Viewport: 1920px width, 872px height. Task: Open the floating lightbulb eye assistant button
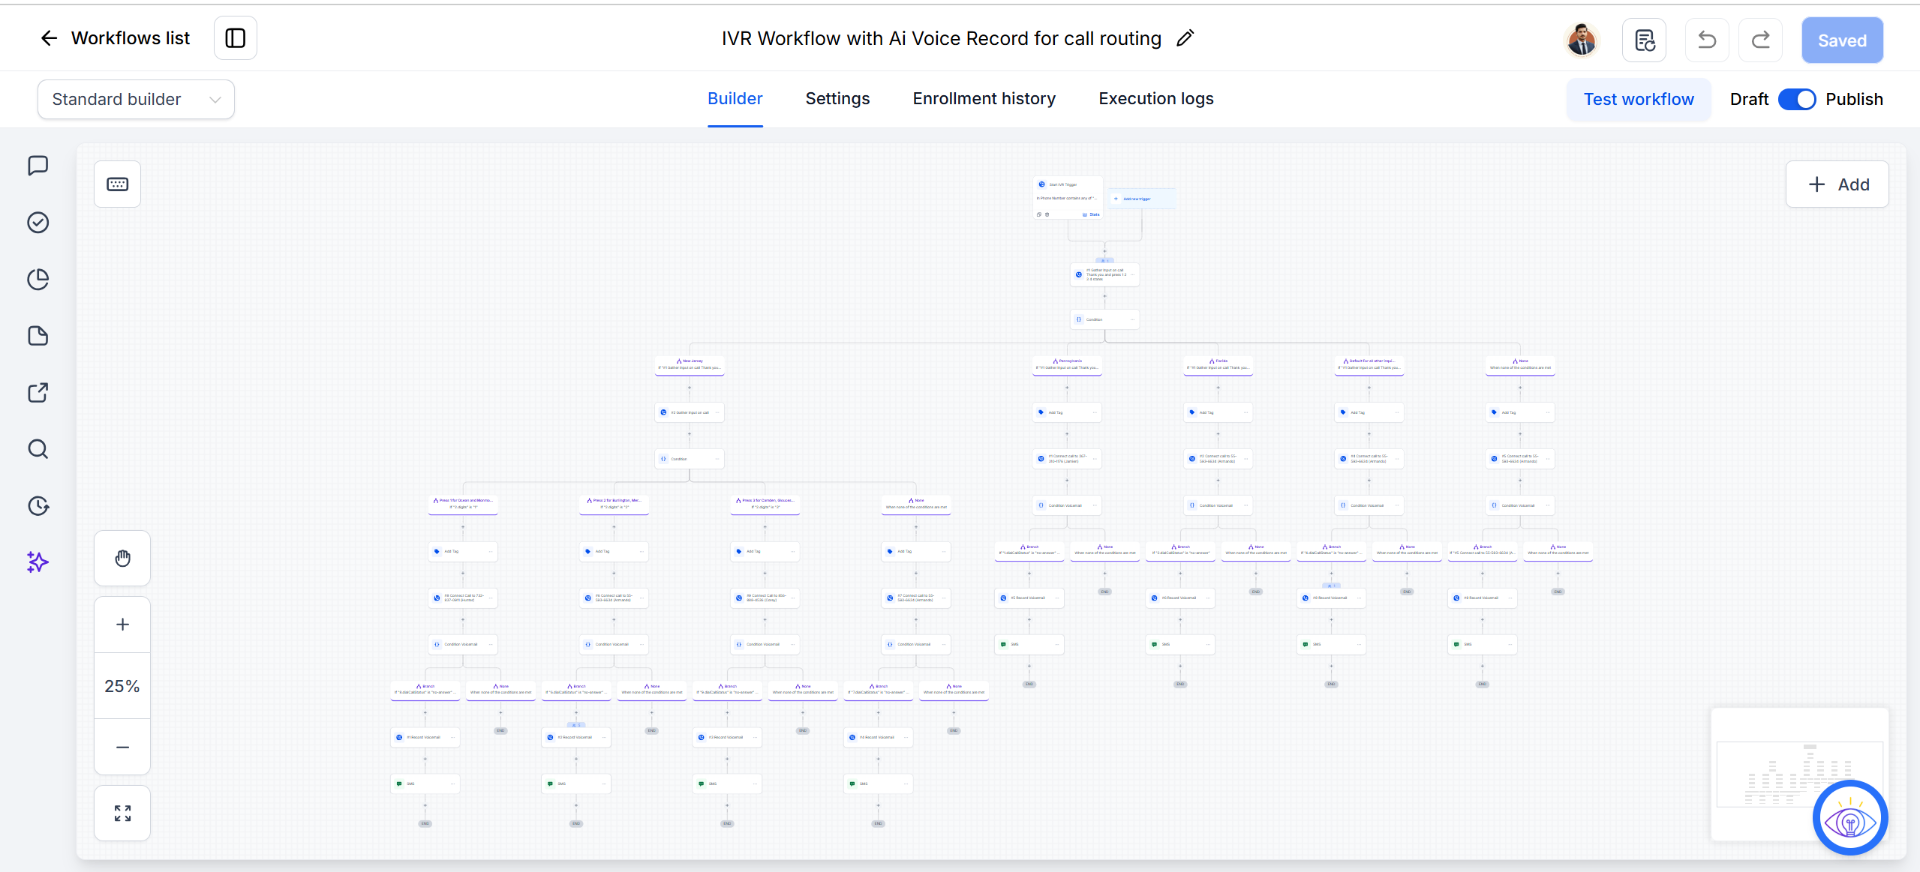tap(1850, 818)
